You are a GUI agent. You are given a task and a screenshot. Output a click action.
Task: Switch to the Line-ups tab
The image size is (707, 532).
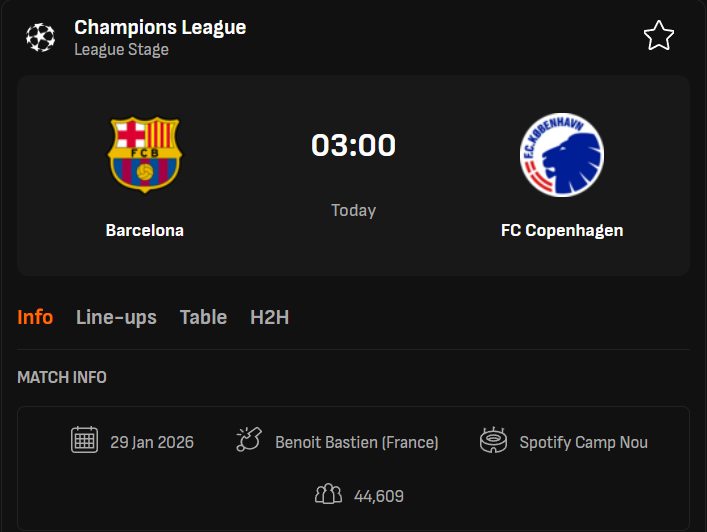(116, 317)
